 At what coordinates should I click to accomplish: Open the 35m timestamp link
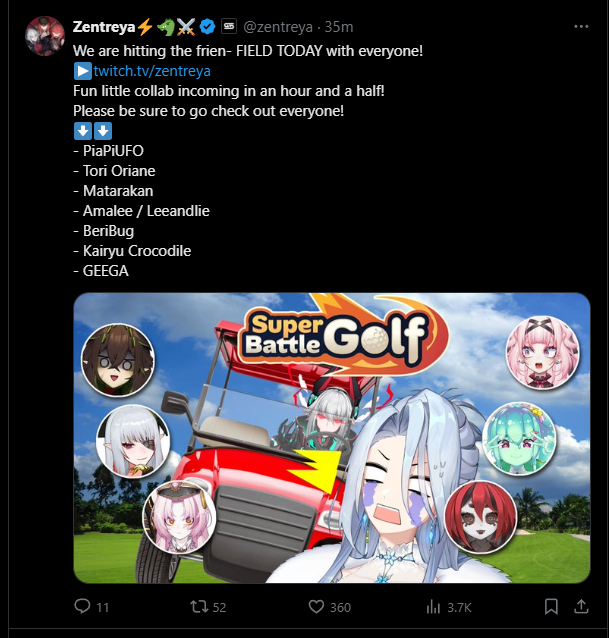click(339, 27)
